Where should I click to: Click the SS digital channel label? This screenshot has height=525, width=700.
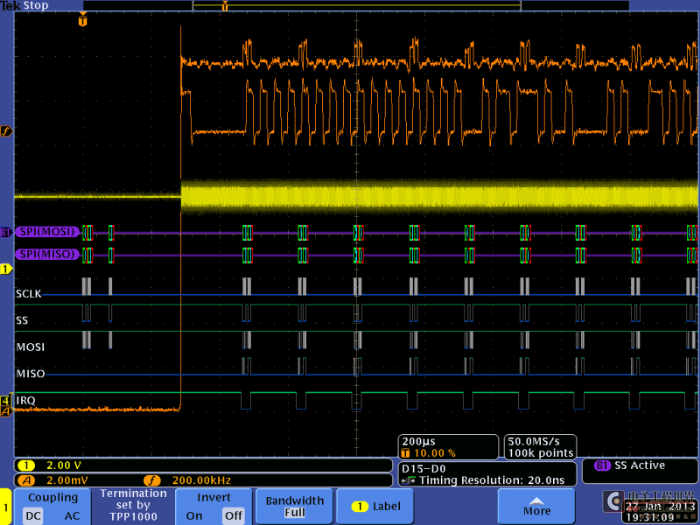[x=22, y=321]
